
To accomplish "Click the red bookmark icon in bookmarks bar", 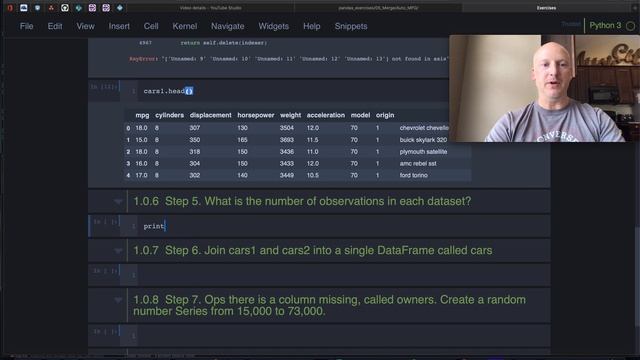I will (x=10, y=8).
